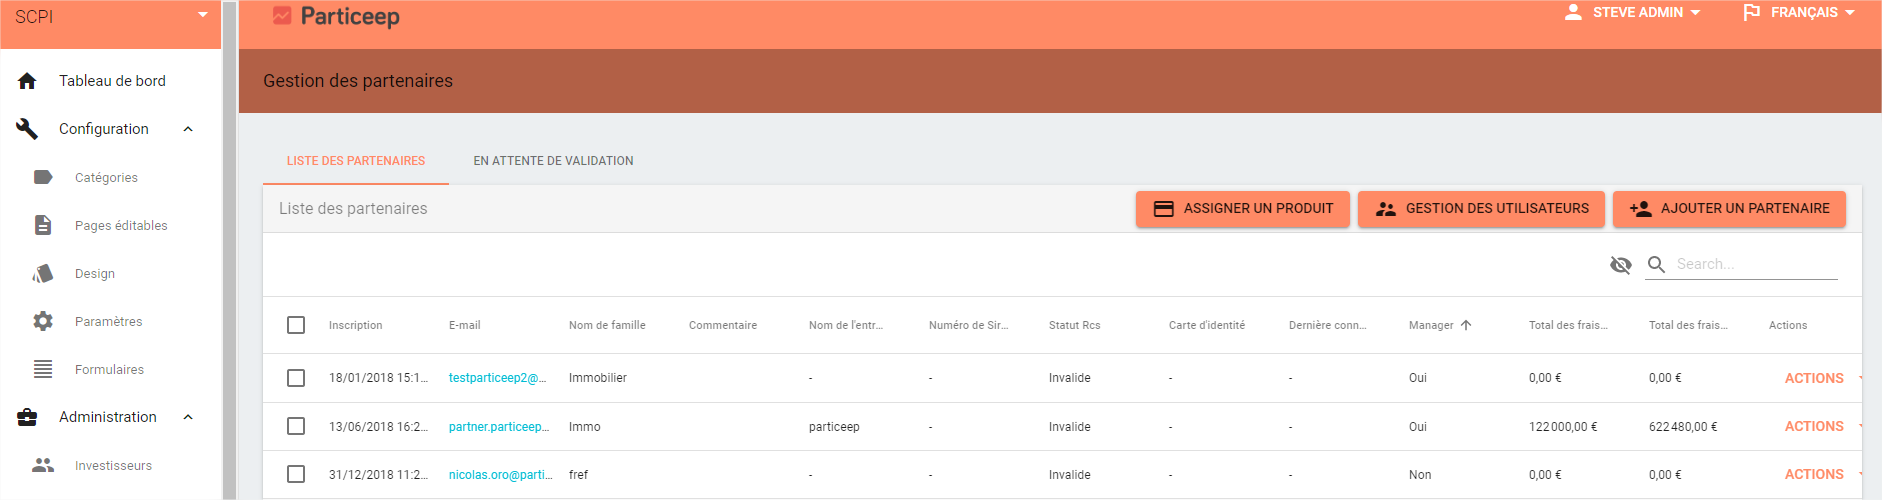Open Catégories menu entry
Image resolution: width=1882 pixels, height=500 pixels.
[106, 177]
